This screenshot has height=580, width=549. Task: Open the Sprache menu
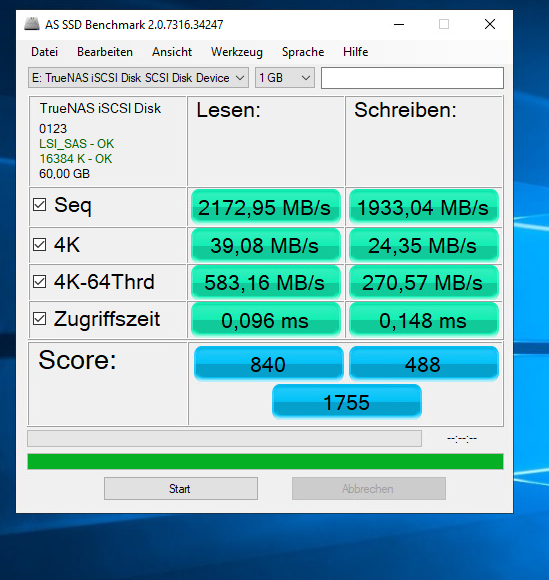tap(303, 52)
